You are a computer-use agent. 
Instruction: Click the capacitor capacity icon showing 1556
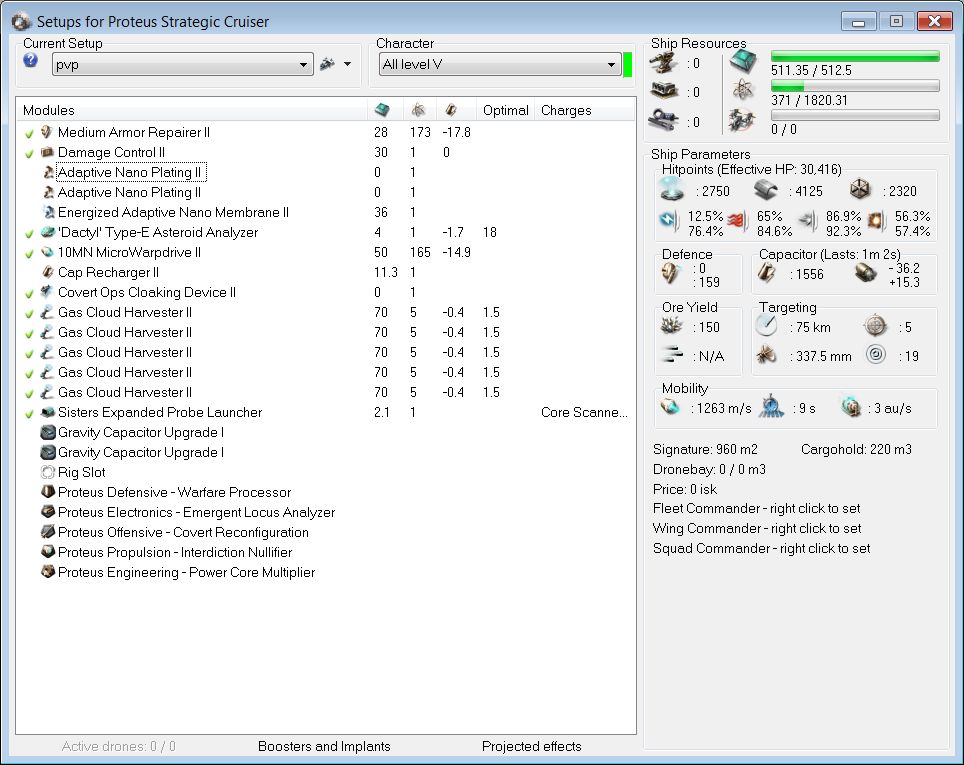click(x=765, y=272)
